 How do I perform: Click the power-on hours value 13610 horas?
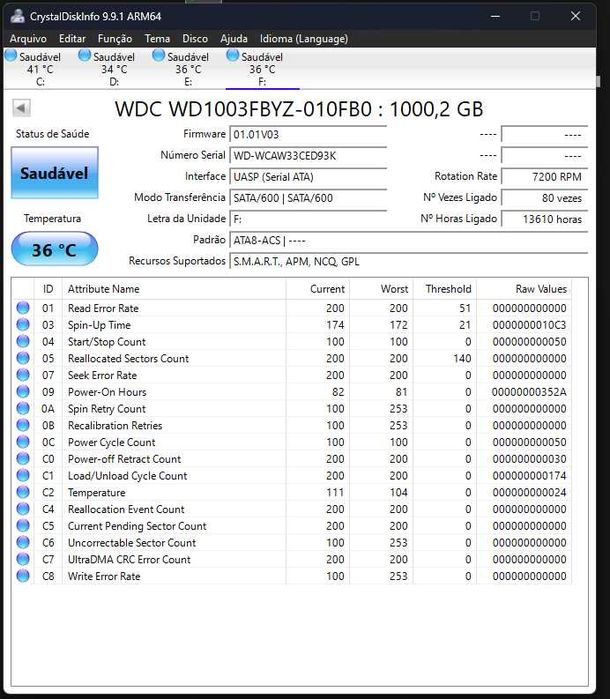click(x=544, y=219)
